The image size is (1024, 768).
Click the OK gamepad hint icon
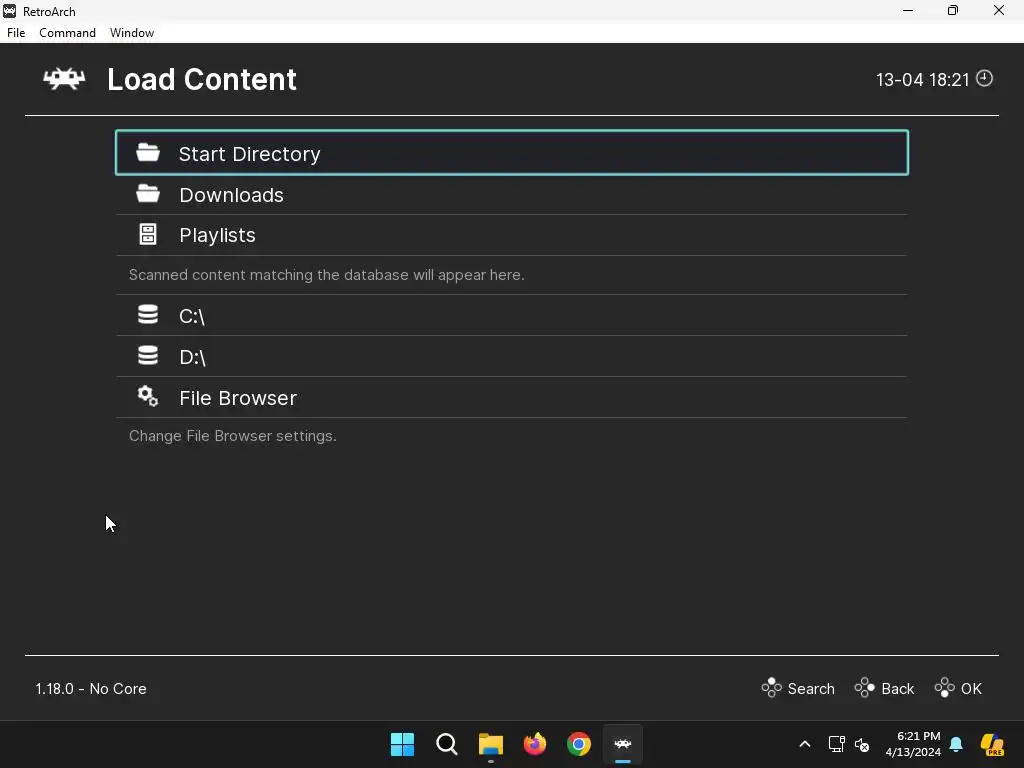click(944, 688)
